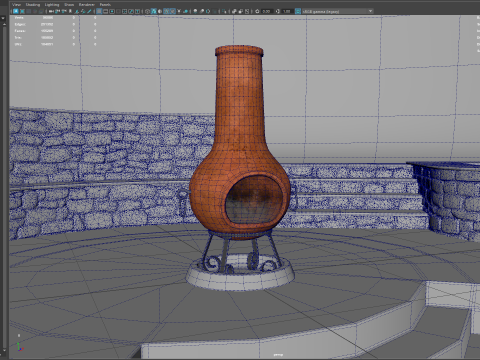Screen dimensions: 480x360
Task: Open the View menu in panel menu bar
Action: 16,5
